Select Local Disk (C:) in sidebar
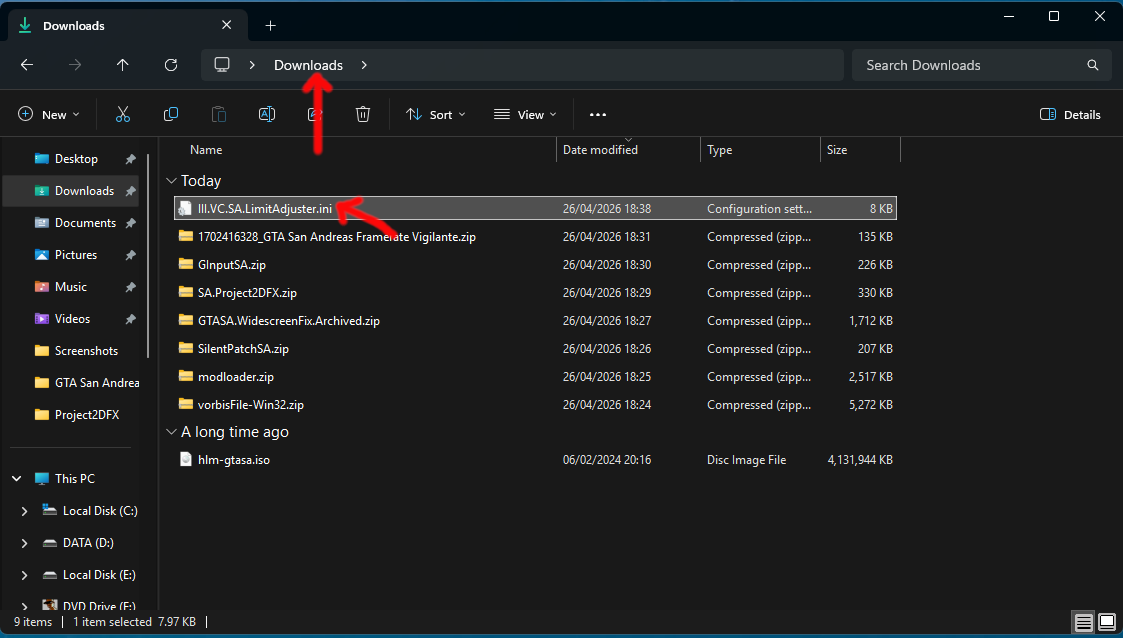1123x638 pixels. (x=100, y=511)
